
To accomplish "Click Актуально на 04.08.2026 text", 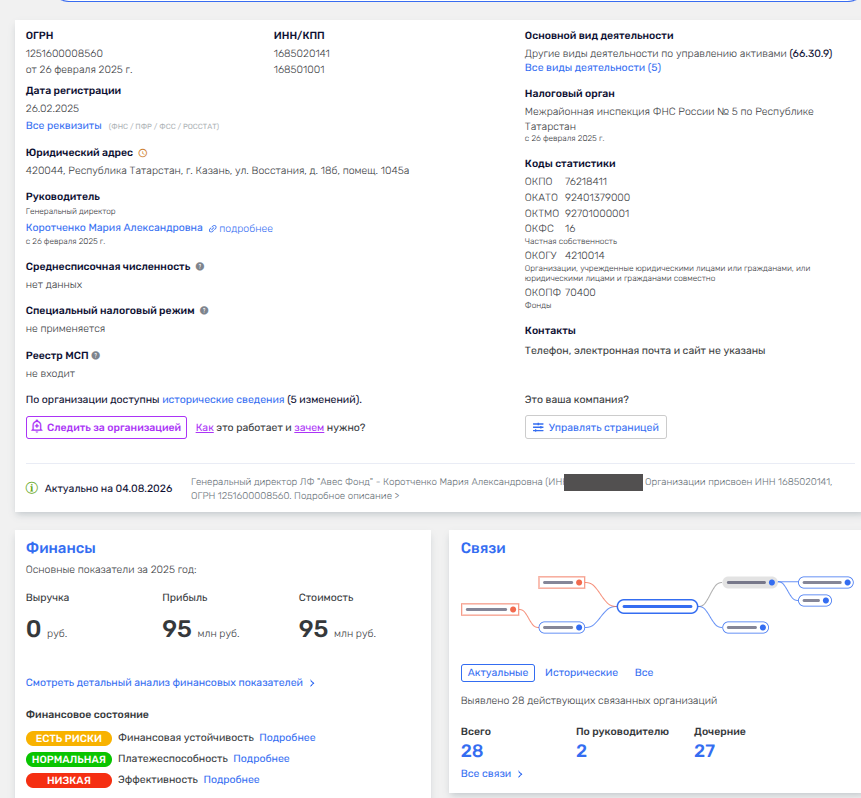I will tap(108, 488).
